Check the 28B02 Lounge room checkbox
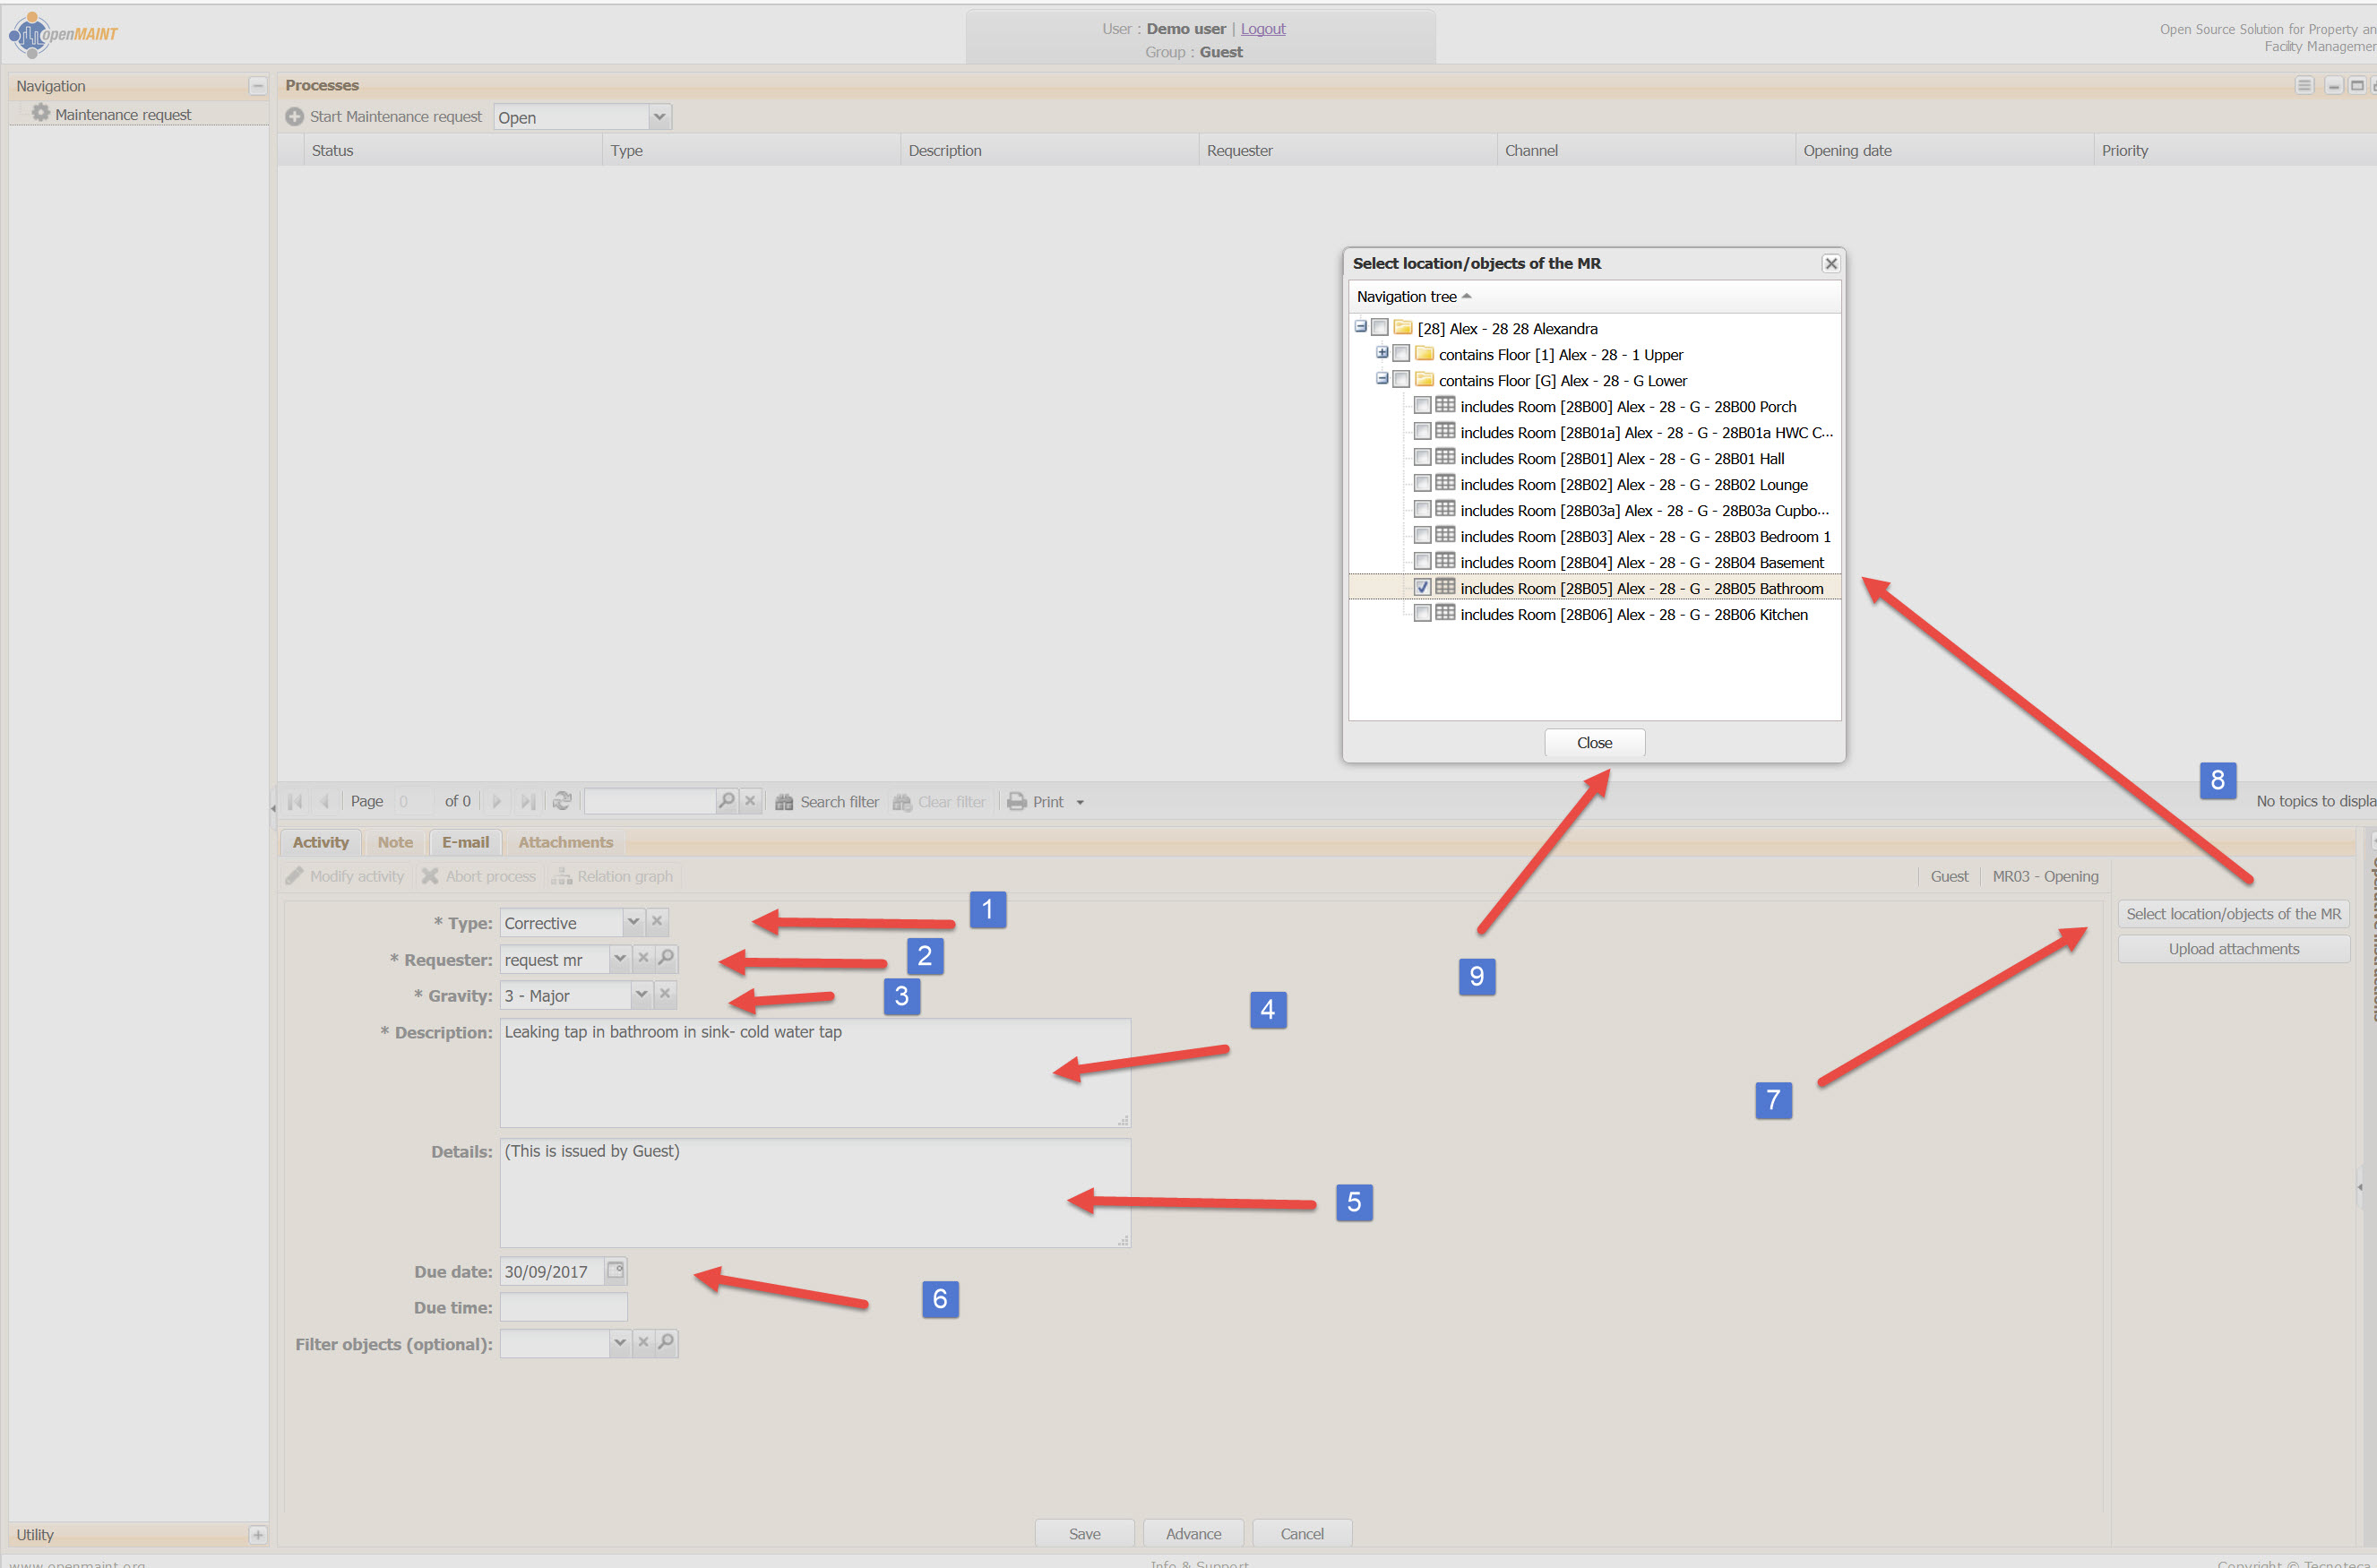Viewport: 2377px width, 1568px height. 1422,484
